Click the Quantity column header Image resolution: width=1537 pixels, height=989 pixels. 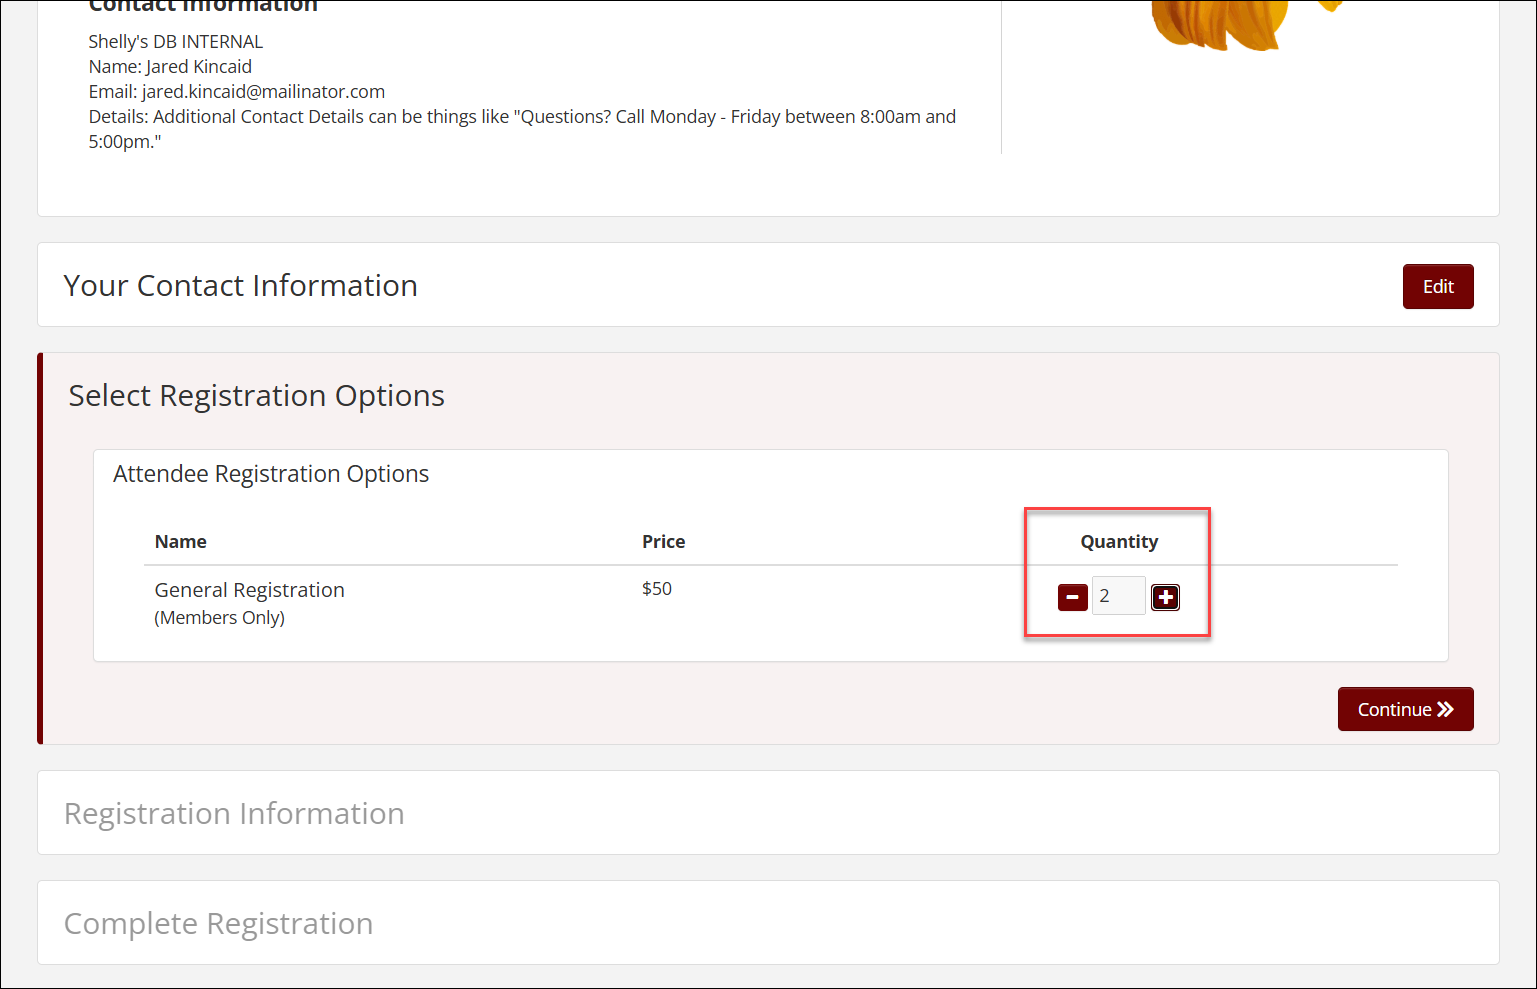click(x=1119, y=541)
